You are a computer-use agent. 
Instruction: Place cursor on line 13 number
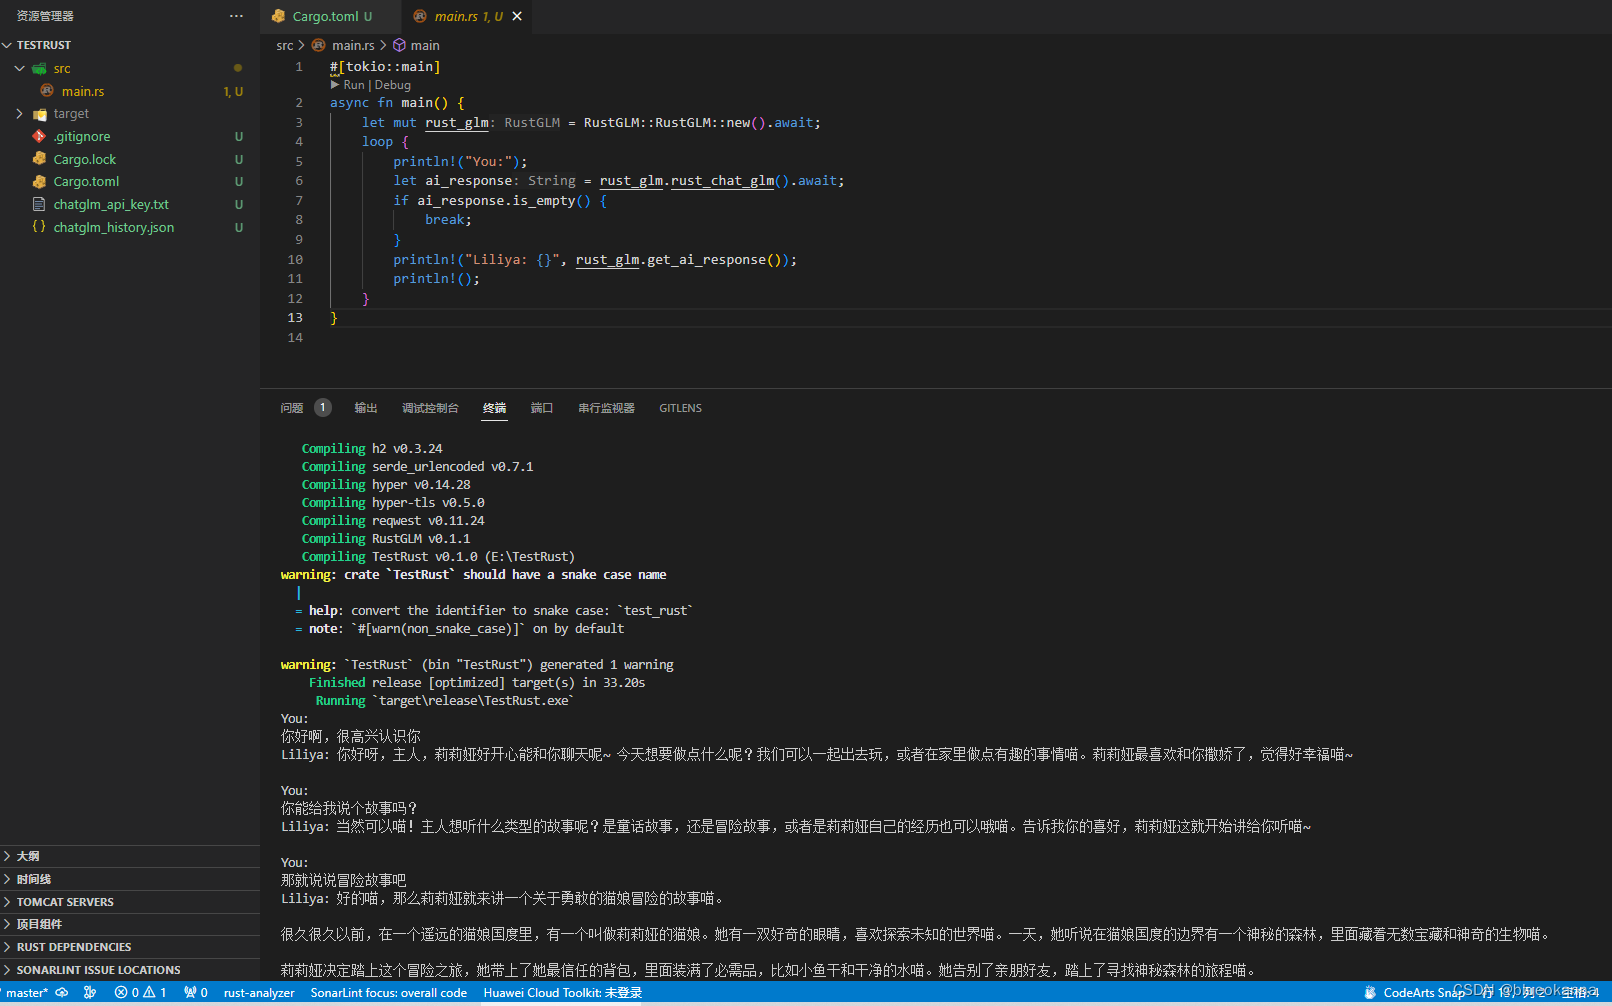295,318
